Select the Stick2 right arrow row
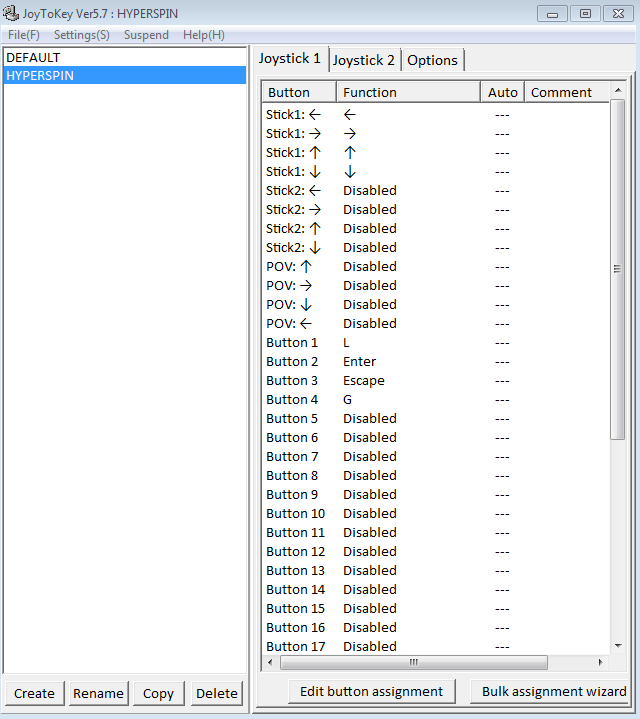 [x=436, y=210]
